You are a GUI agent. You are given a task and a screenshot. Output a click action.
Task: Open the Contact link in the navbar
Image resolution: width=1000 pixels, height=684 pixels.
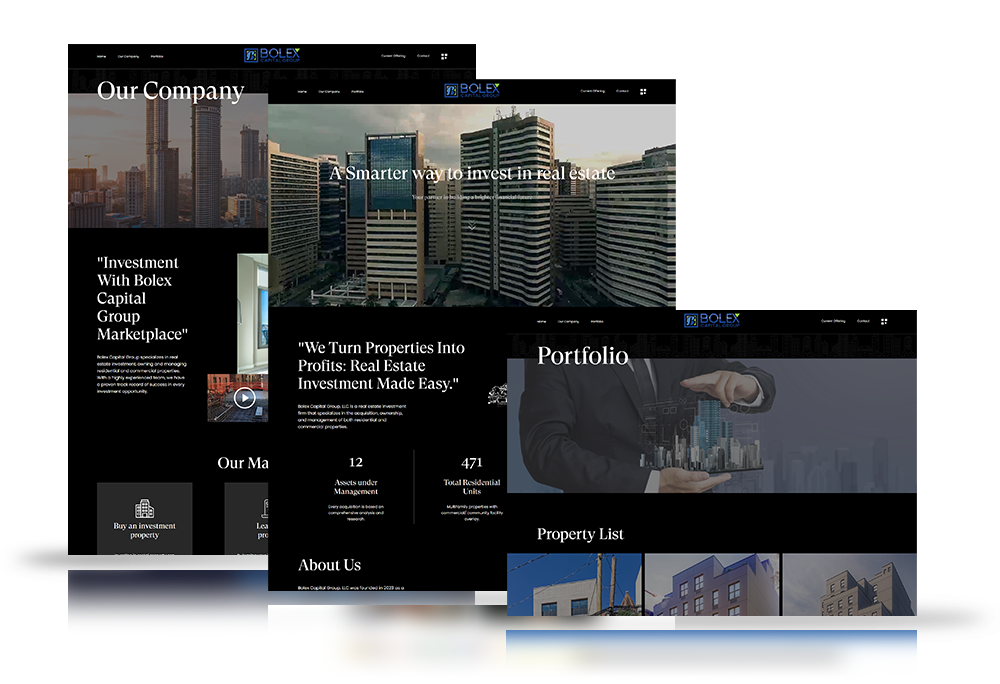pos(621,91)
